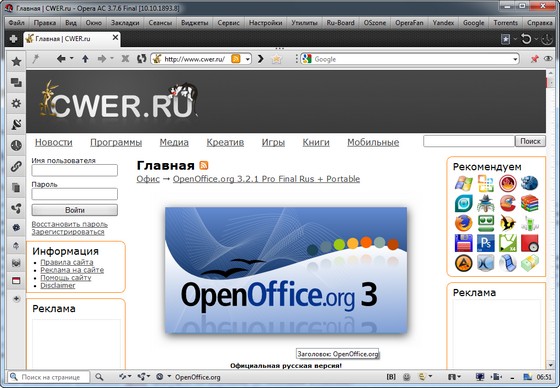560x388 pixels.
Task: Open OpenOffice.org 3.2.1 Pro Final Rus link
Action: point(266,179)
